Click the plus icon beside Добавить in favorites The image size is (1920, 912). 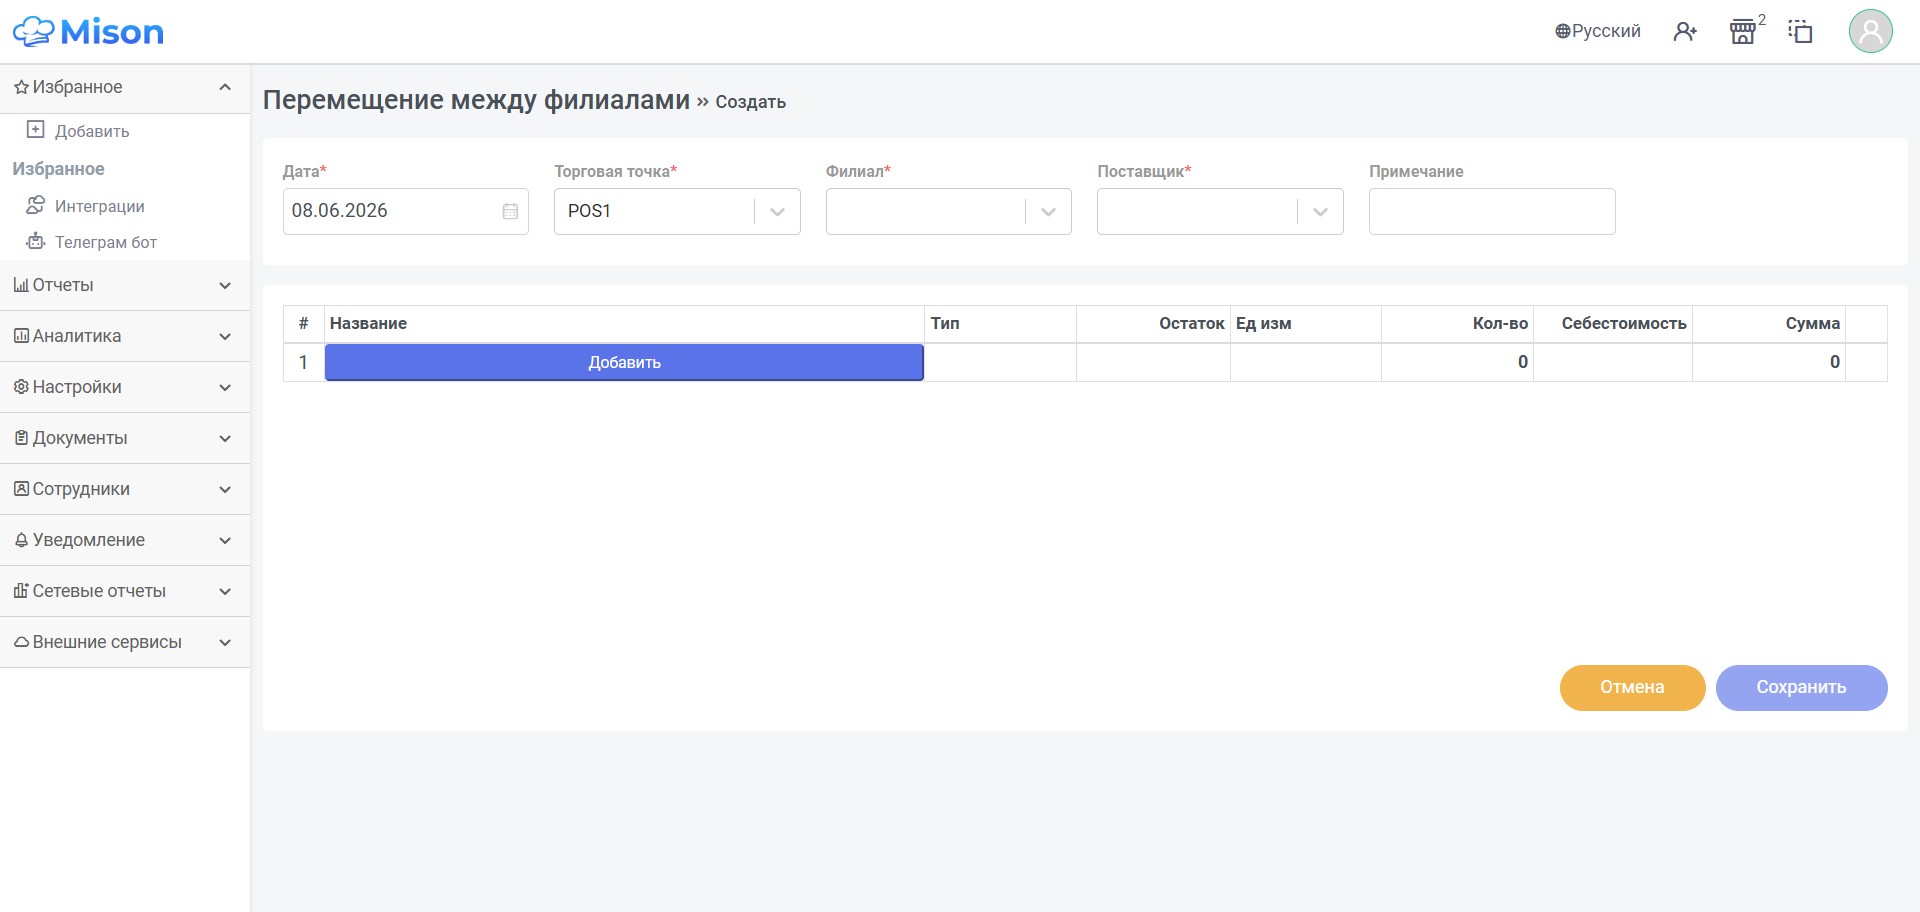click(x=35, y=130)
